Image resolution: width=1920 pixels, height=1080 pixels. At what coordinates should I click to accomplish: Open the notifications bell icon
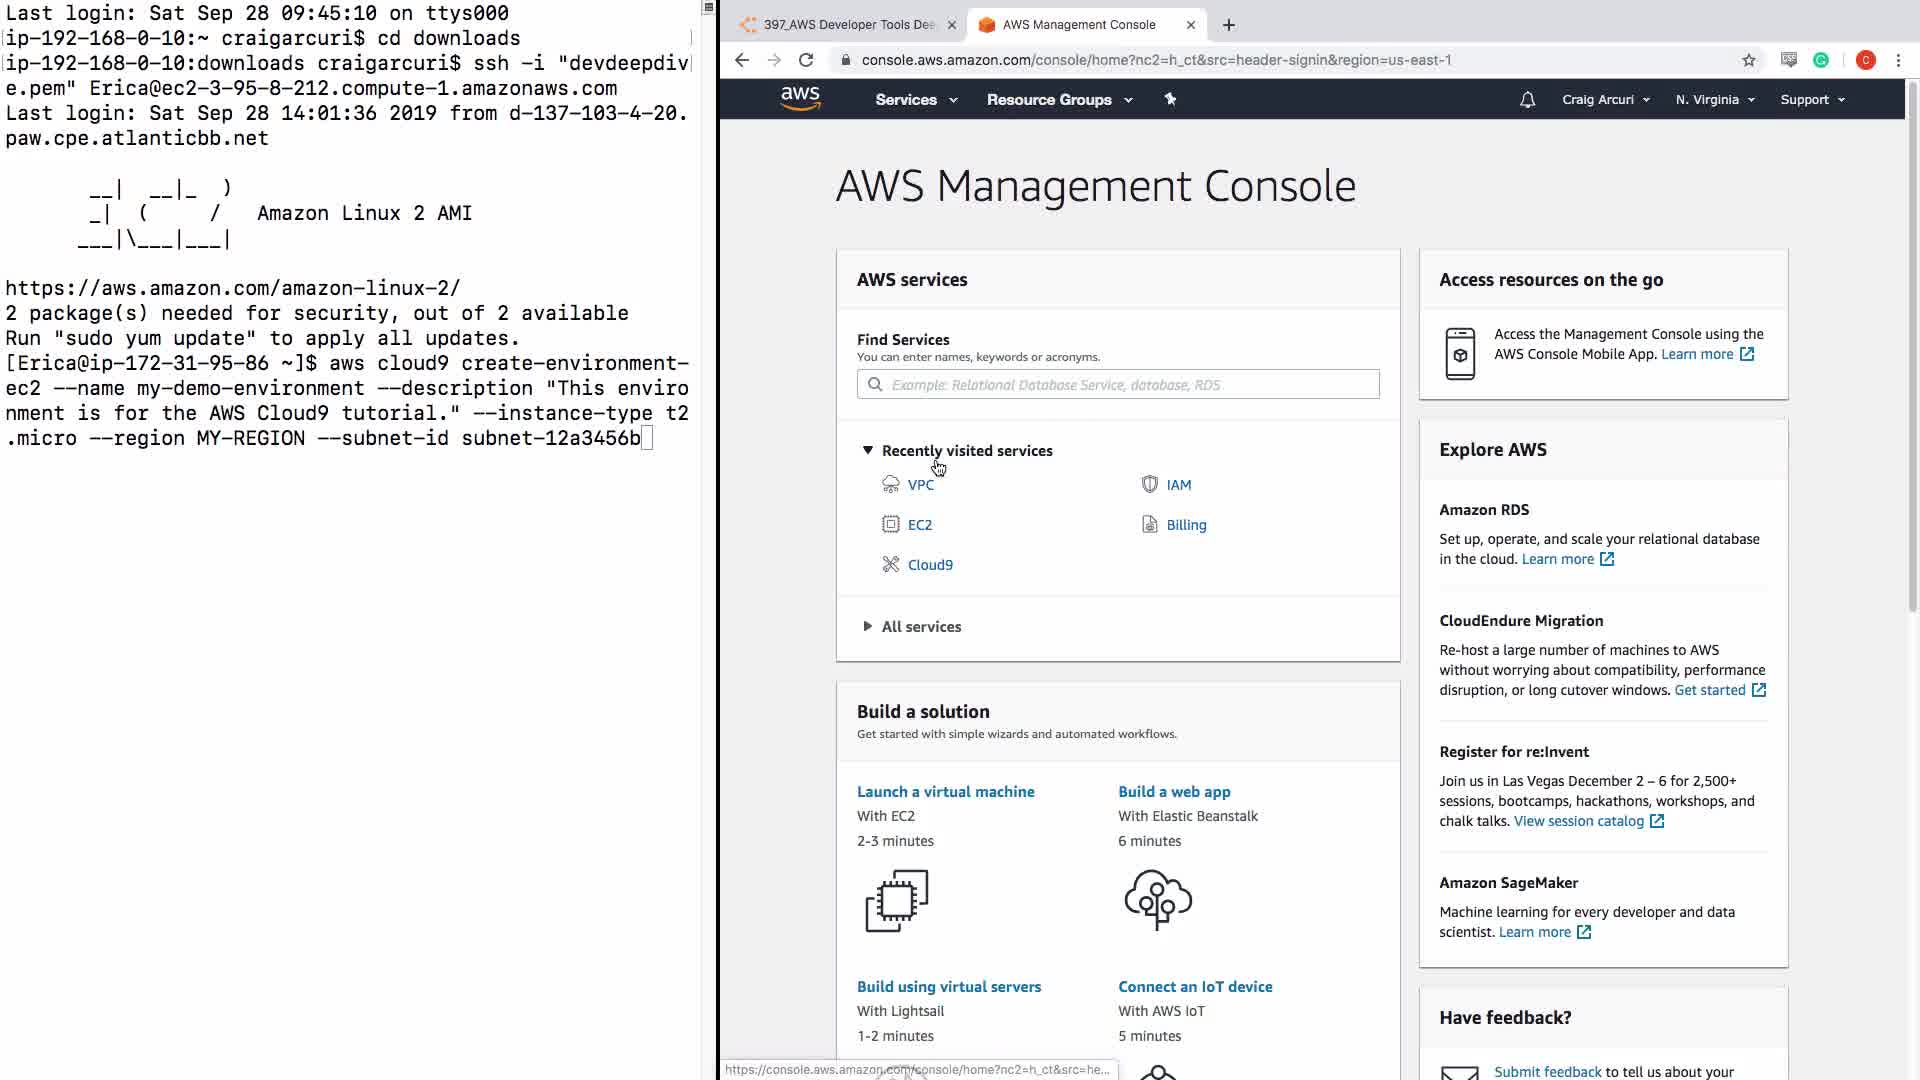click(x=1527, y=100)
